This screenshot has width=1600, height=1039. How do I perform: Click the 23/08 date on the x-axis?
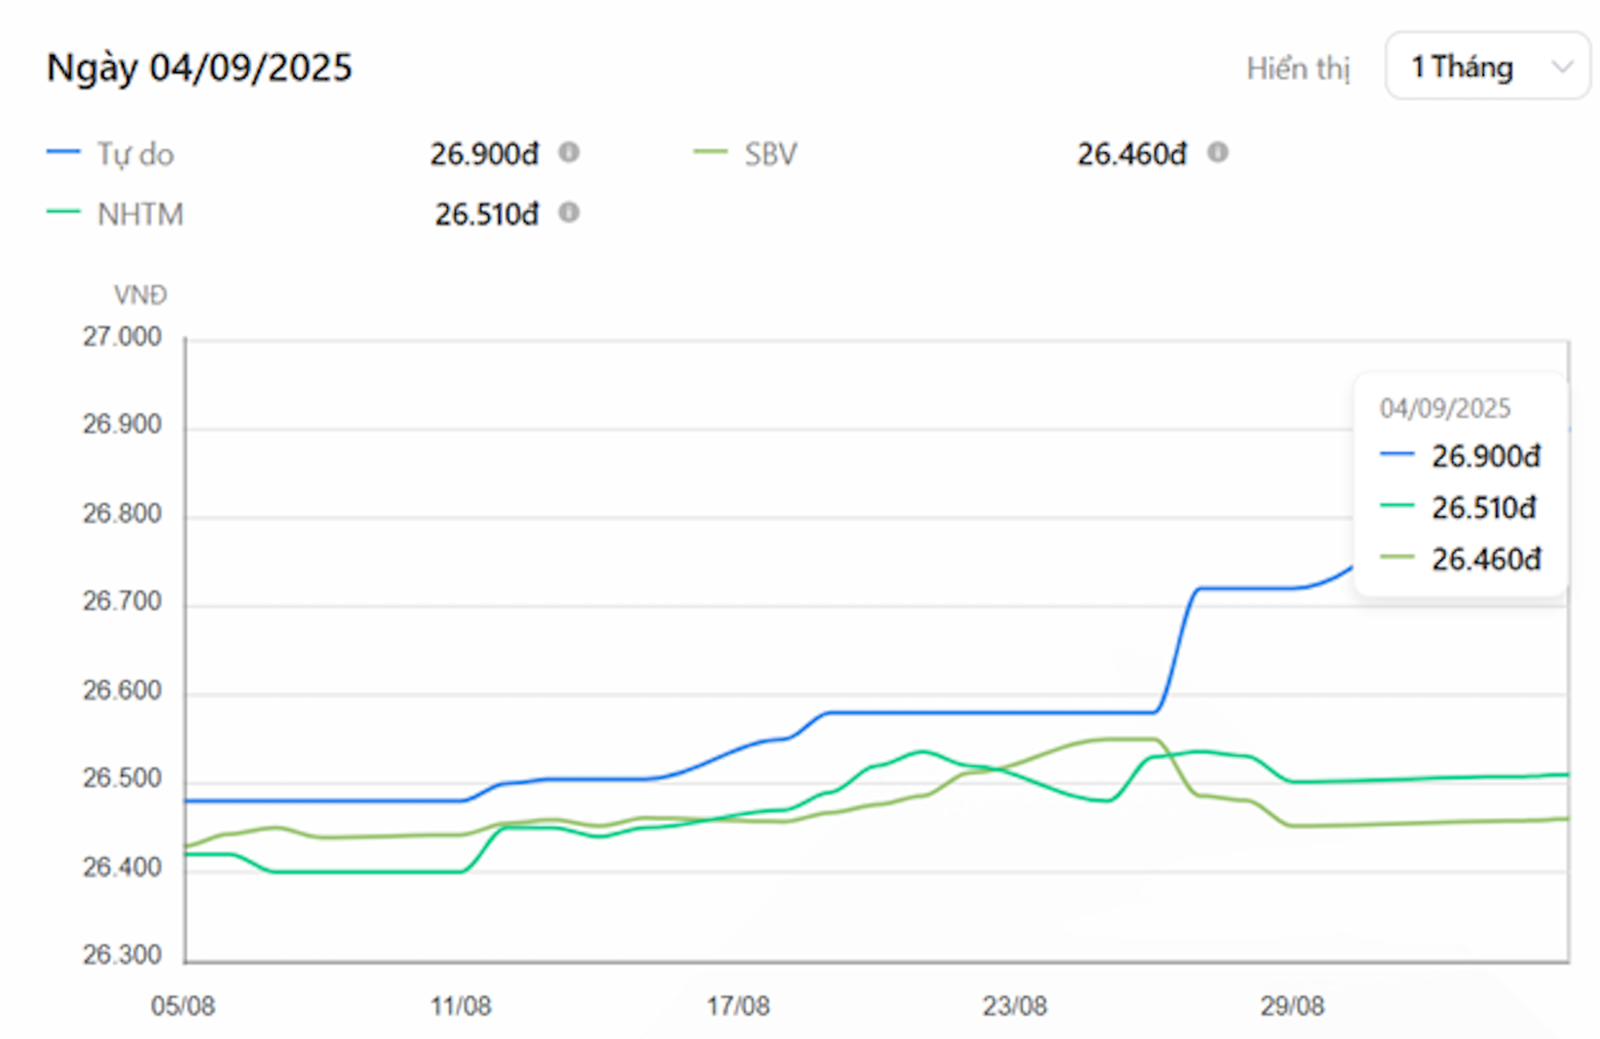[x=1014, y=1006]
